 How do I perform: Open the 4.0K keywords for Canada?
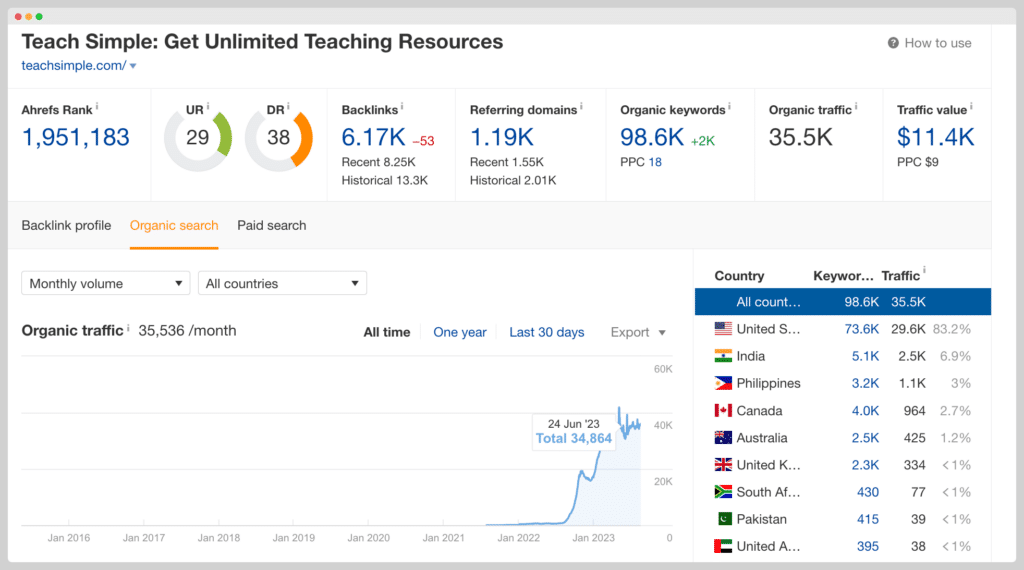point(865,411)
